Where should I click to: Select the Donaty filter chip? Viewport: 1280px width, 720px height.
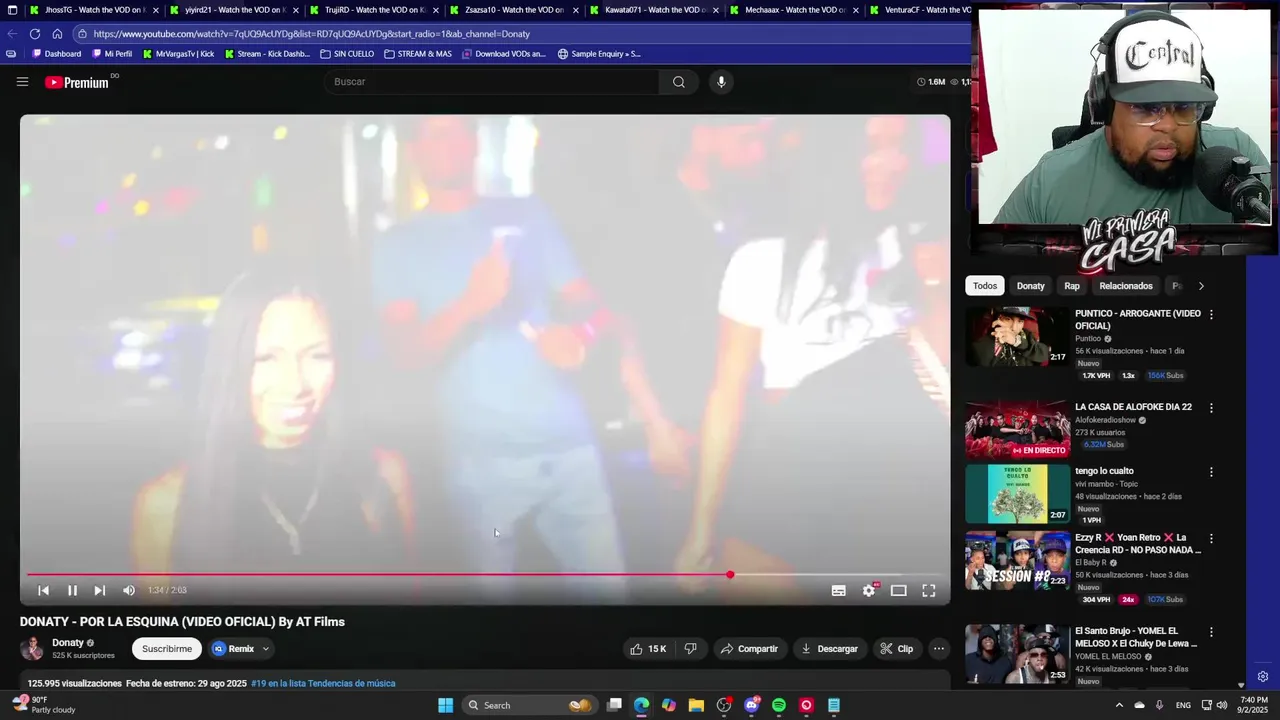click(x=1031, y=286)
